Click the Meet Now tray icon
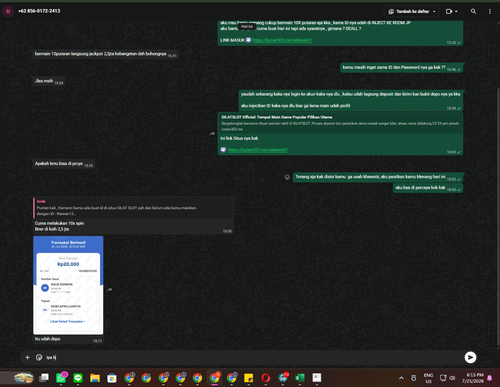The image size is (500, 387). point(413,378)
